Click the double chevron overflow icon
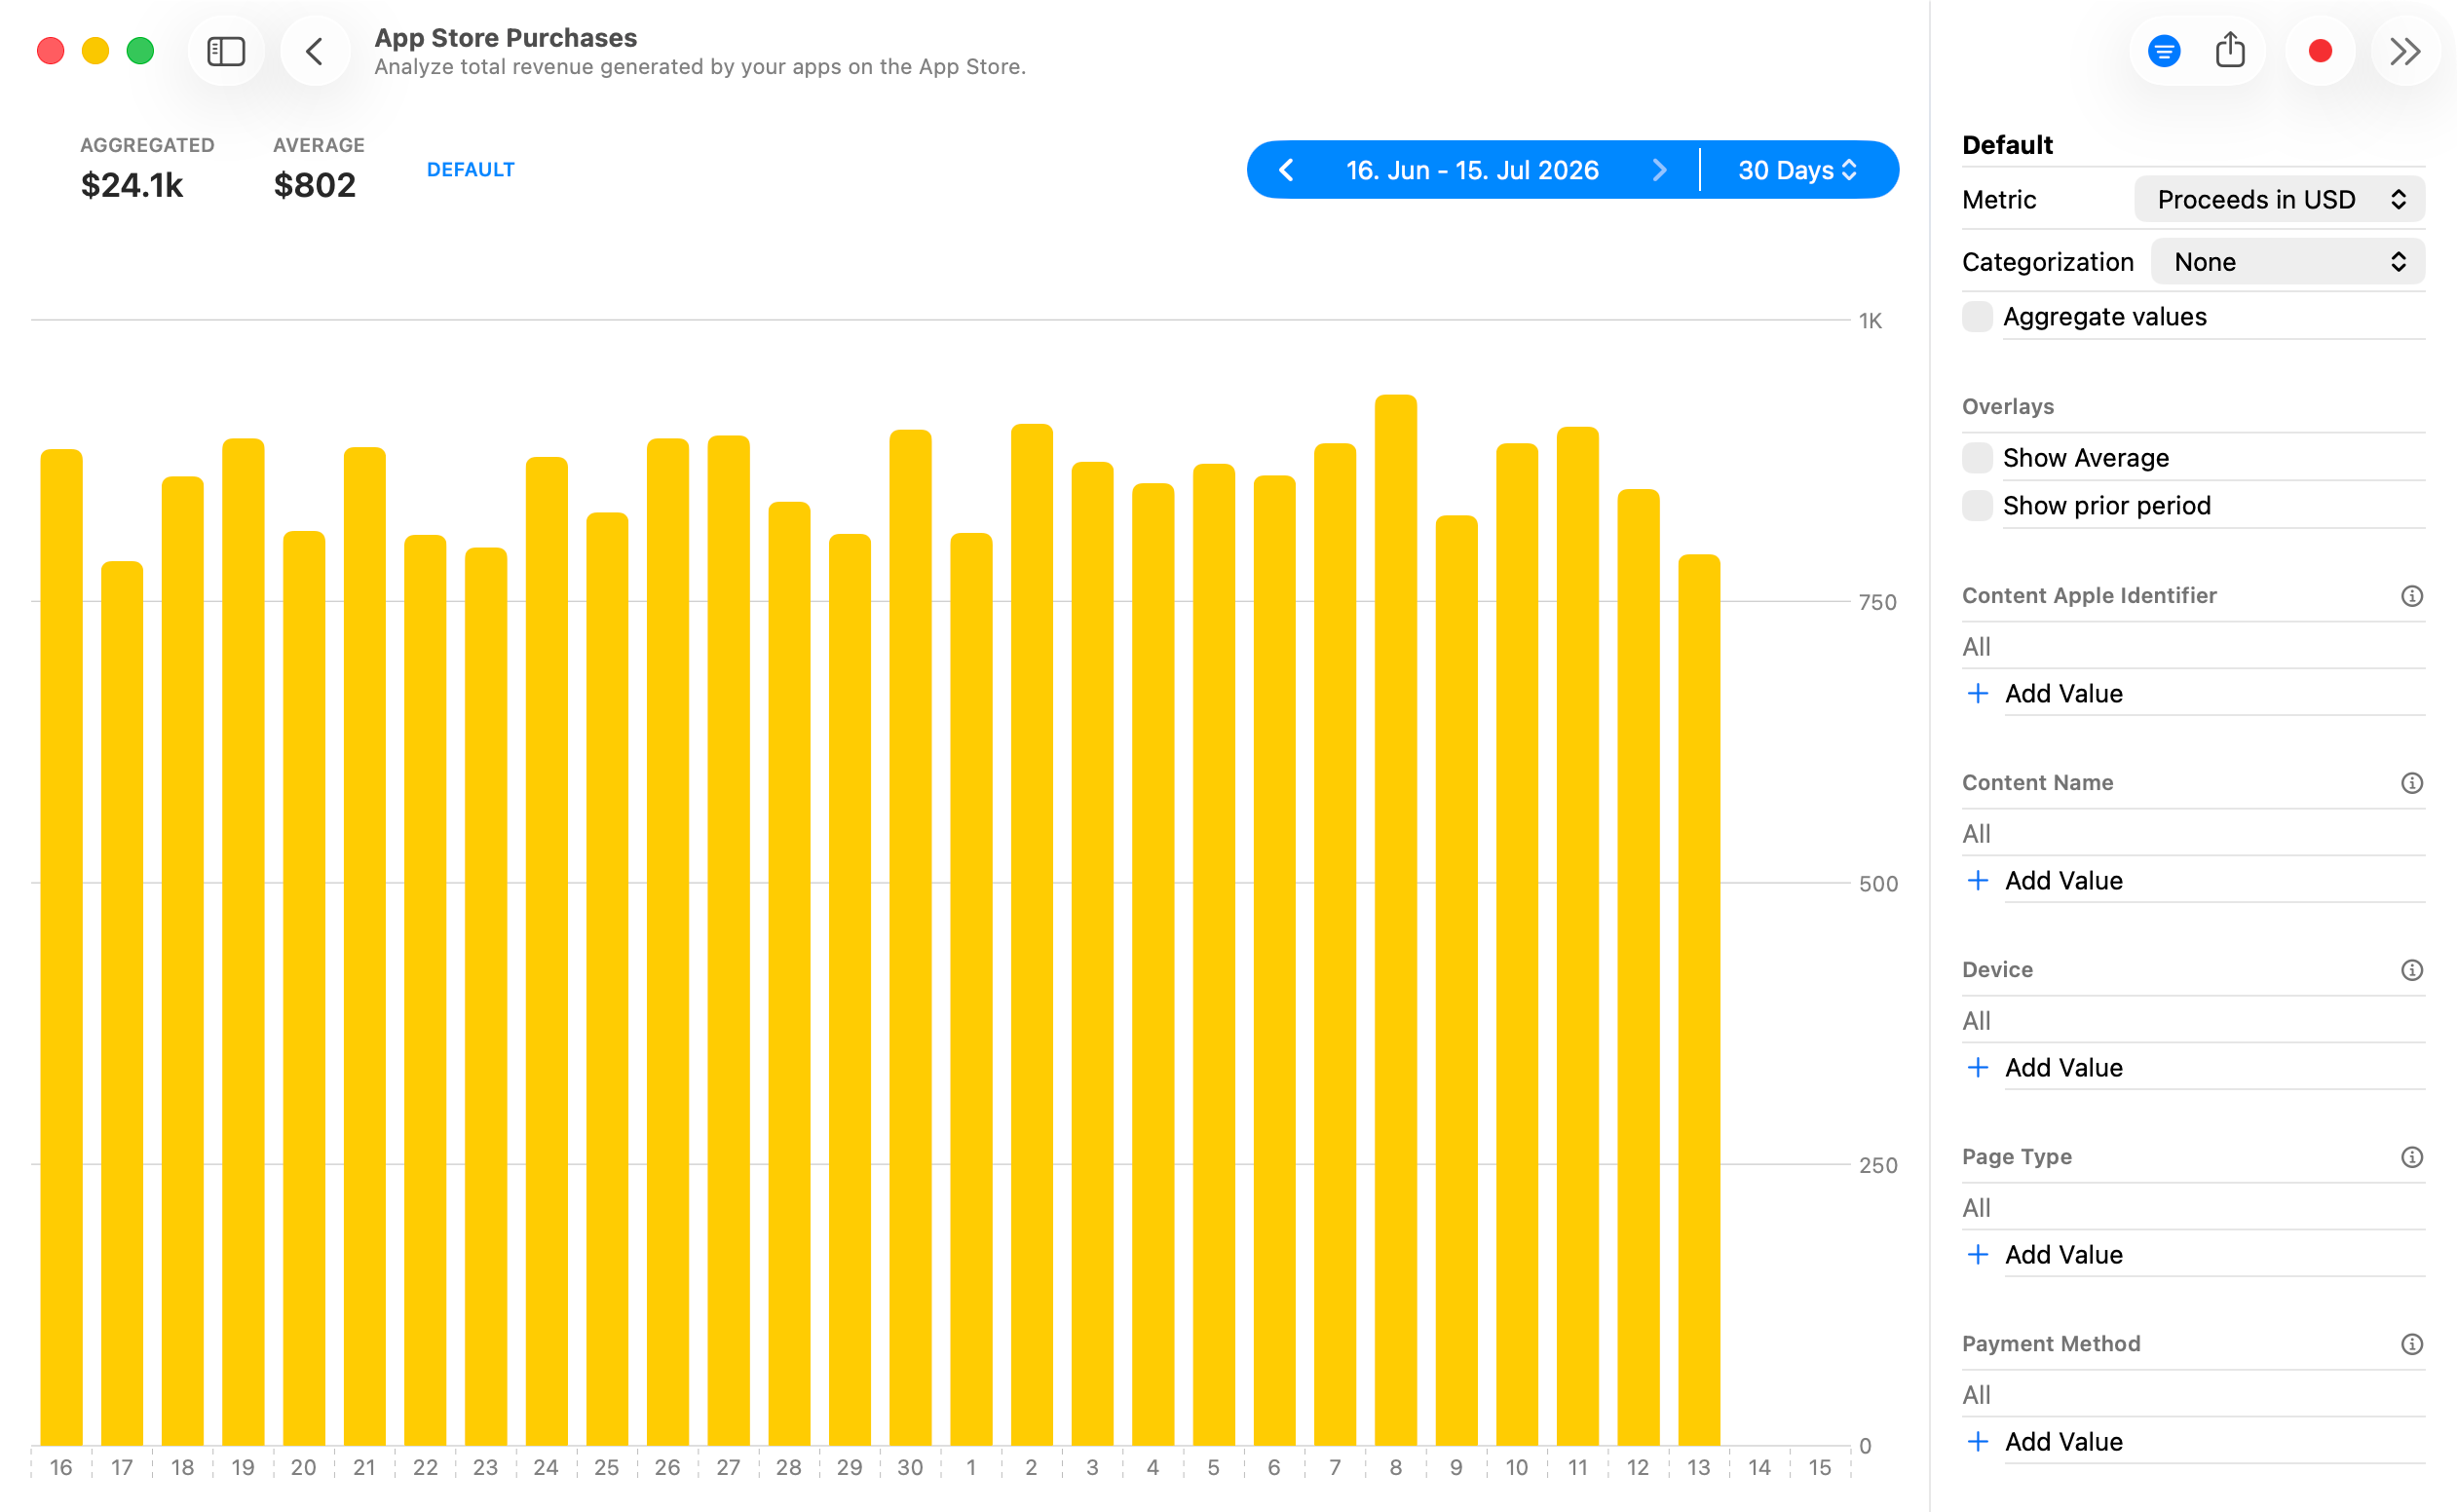This screenshot has width=2457, height=1512. click(2405, 51)
